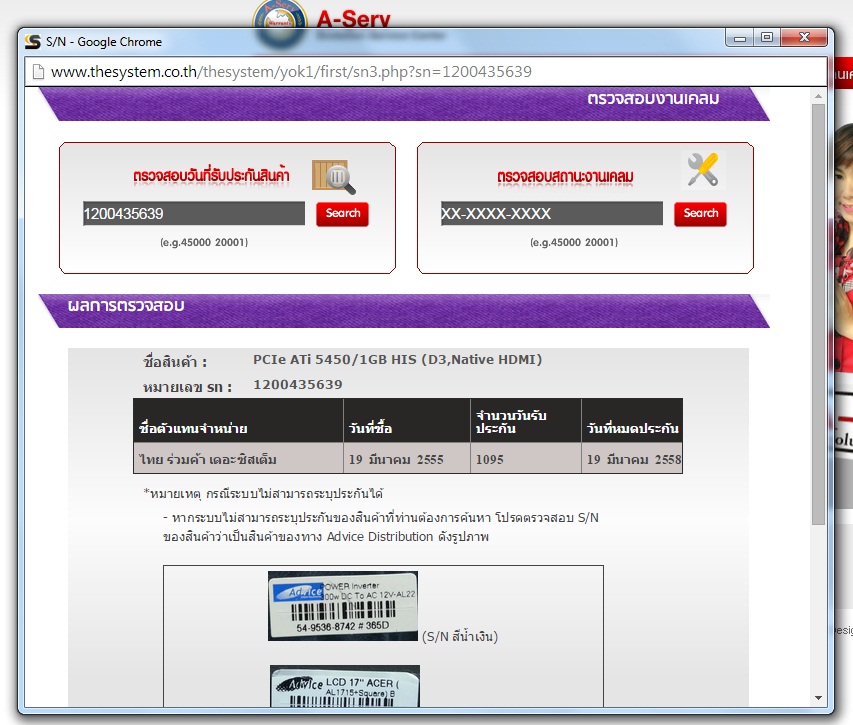This screenshot has height=725, width=853.
Task: Click the vertical scrollbar thumb
Action: 818,314
